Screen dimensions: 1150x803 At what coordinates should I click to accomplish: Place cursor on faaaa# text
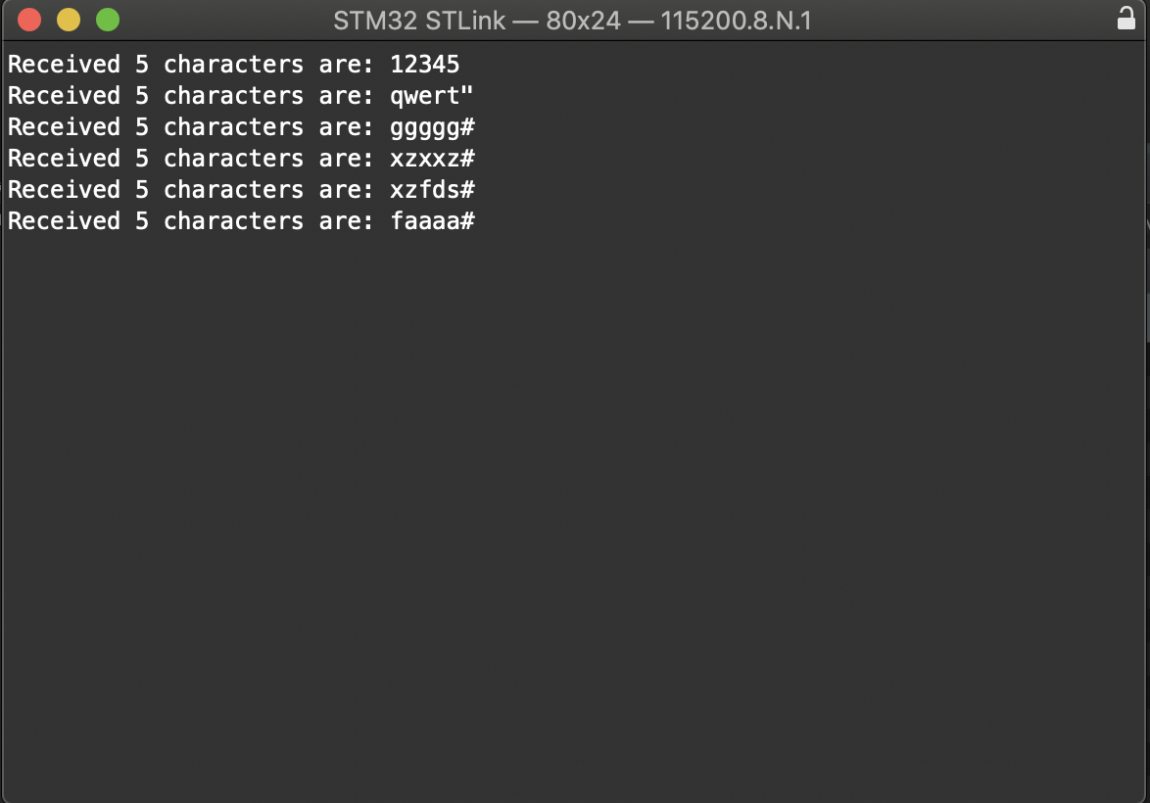point(432,221)
